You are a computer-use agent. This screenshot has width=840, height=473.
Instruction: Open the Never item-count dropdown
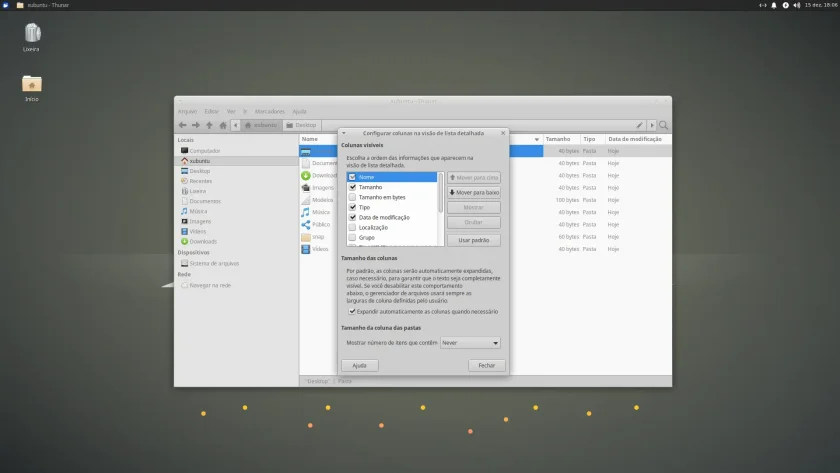[470, 343]
